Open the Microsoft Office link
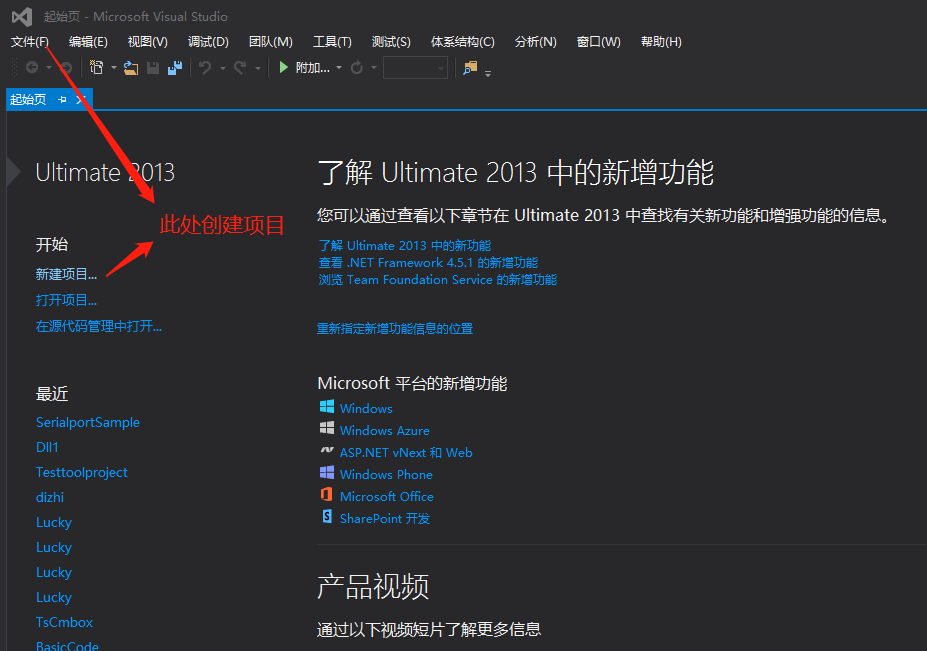 click(387, 496)
